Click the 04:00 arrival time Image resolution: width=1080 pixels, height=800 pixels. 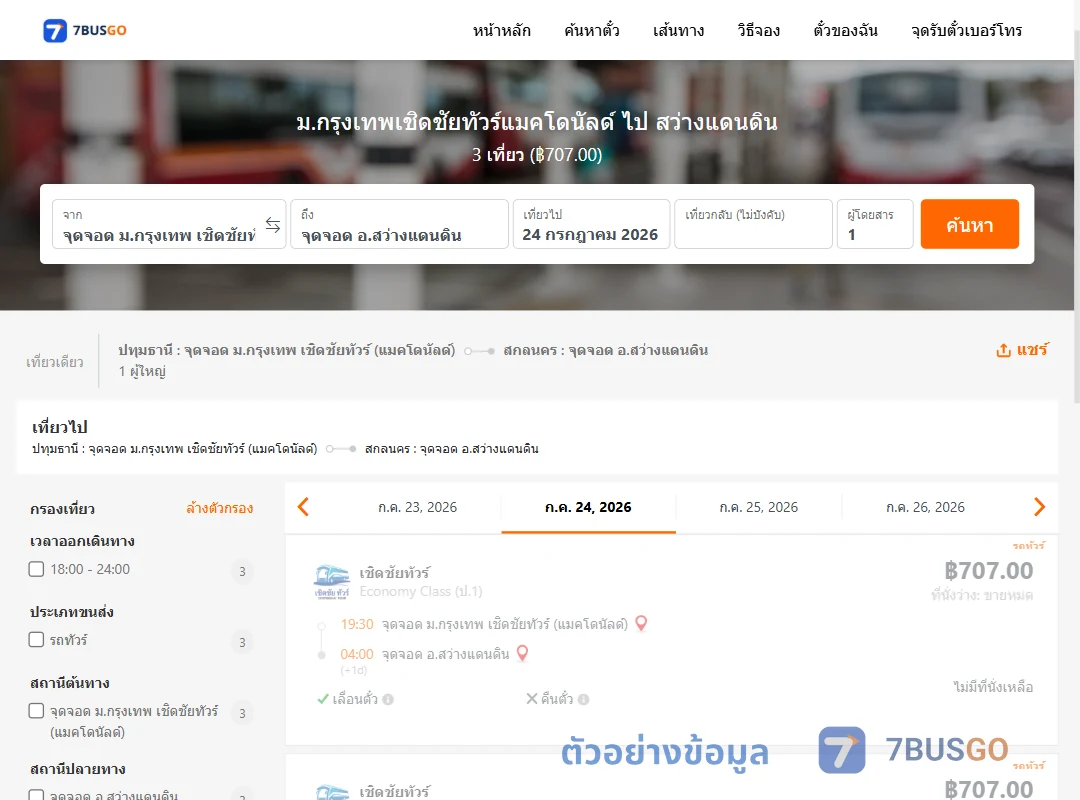pos(357,654)
